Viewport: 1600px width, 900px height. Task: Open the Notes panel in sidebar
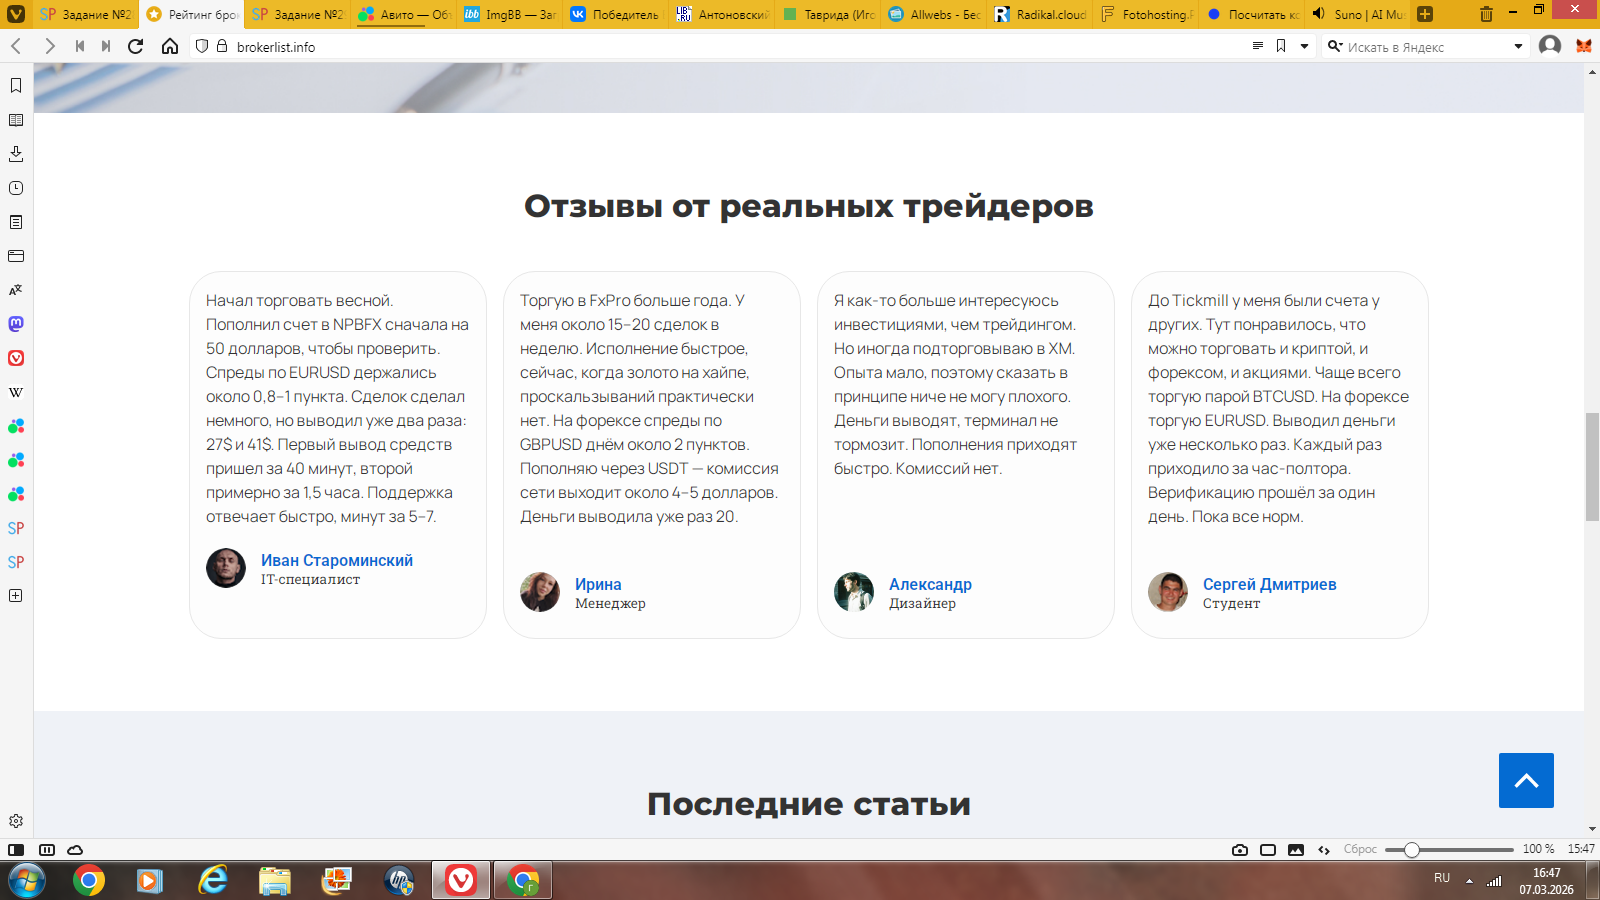[16, 222]
